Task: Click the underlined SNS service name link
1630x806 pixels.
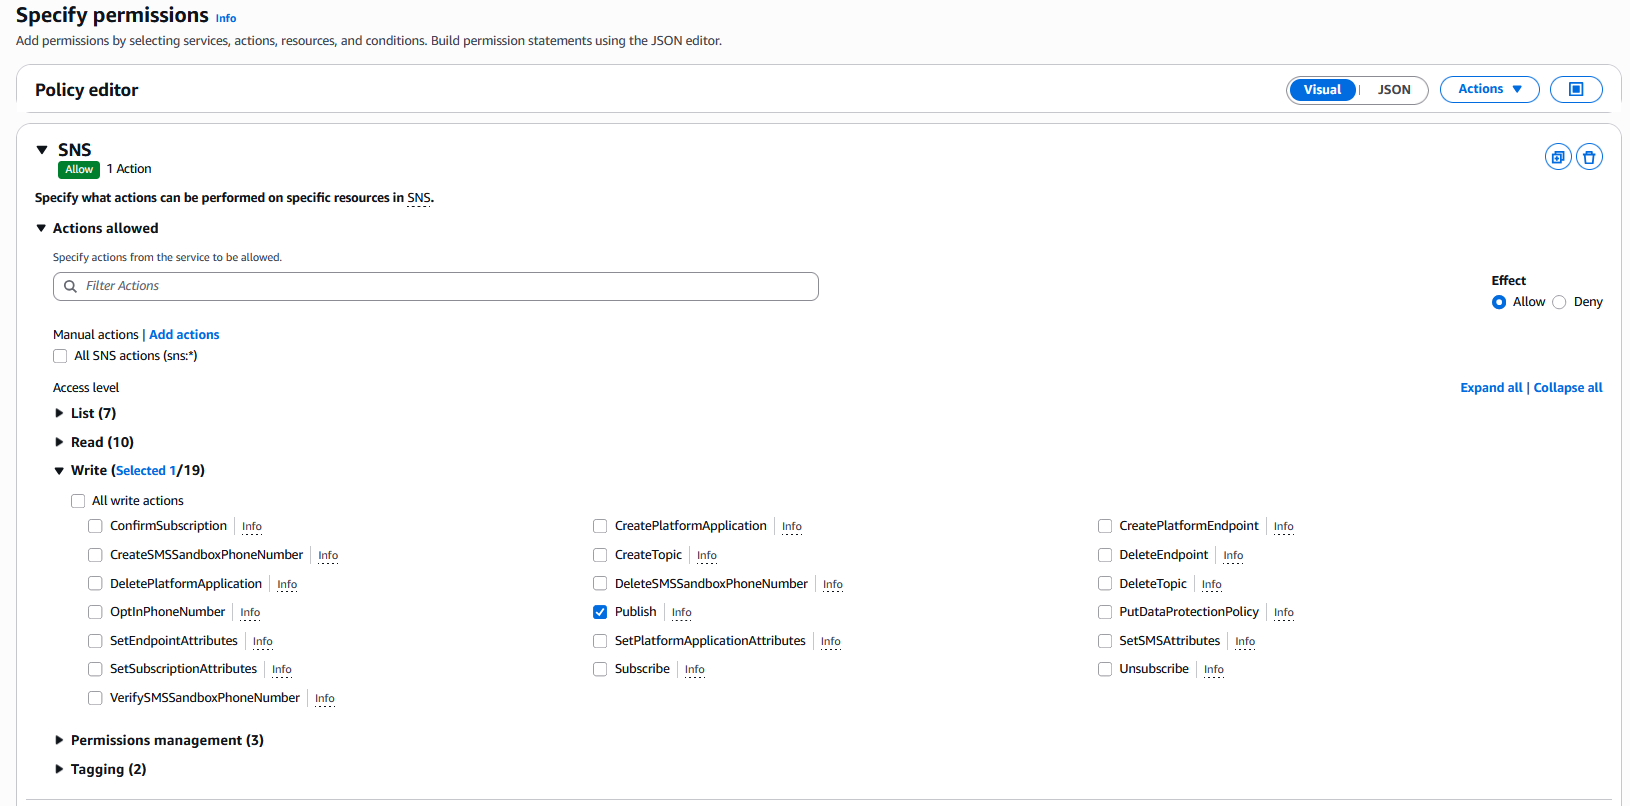Action: pos(419,198)
